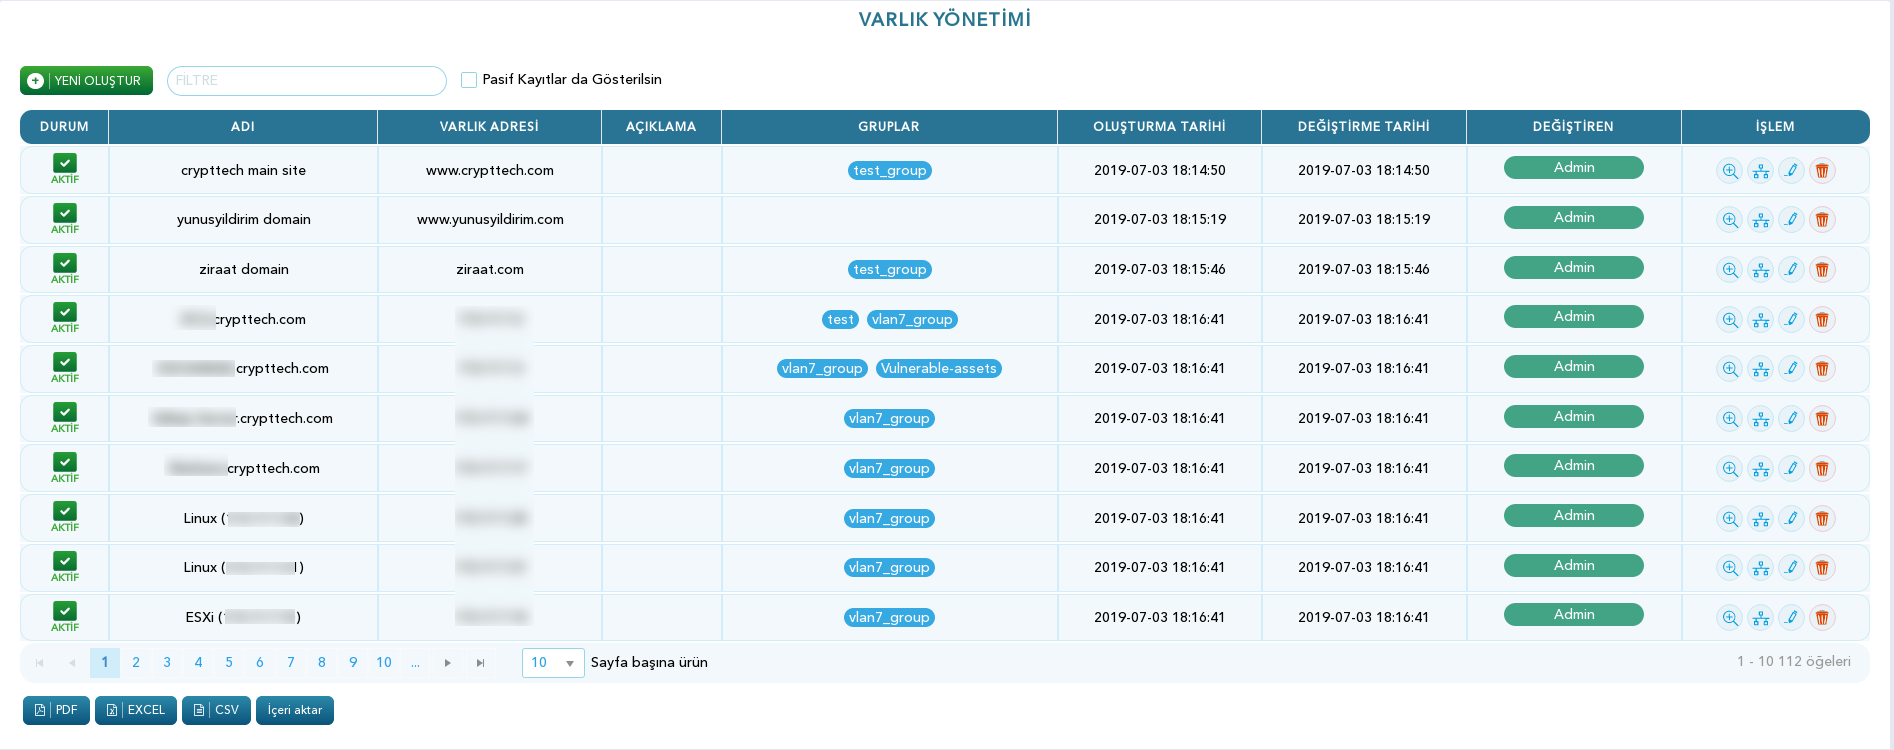The width and height of the screenshot is (1894, 750).
Task: Click the test tag in groups column
Action: [x=840, y=320]
